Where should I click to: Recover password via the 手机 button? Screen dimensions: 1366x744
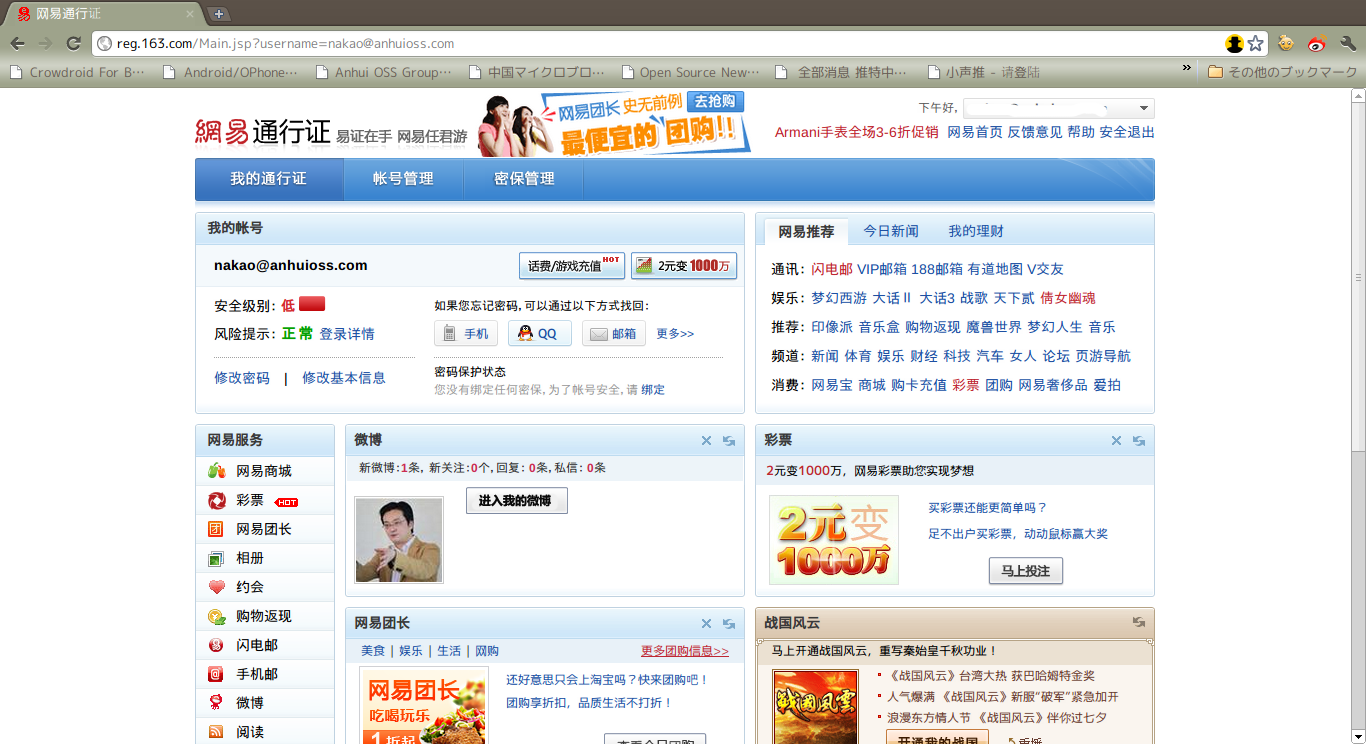[x=466, y=334]
